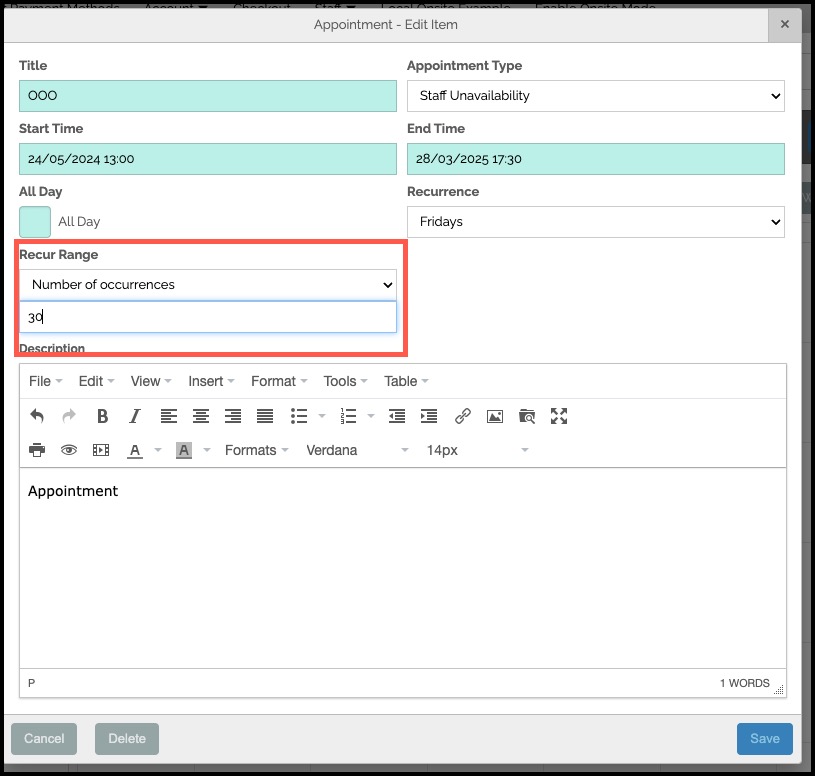Toggle fullscreen editor mode
Image resolution: width=815 pixels, height=776 pixels.
coord(559,416)
